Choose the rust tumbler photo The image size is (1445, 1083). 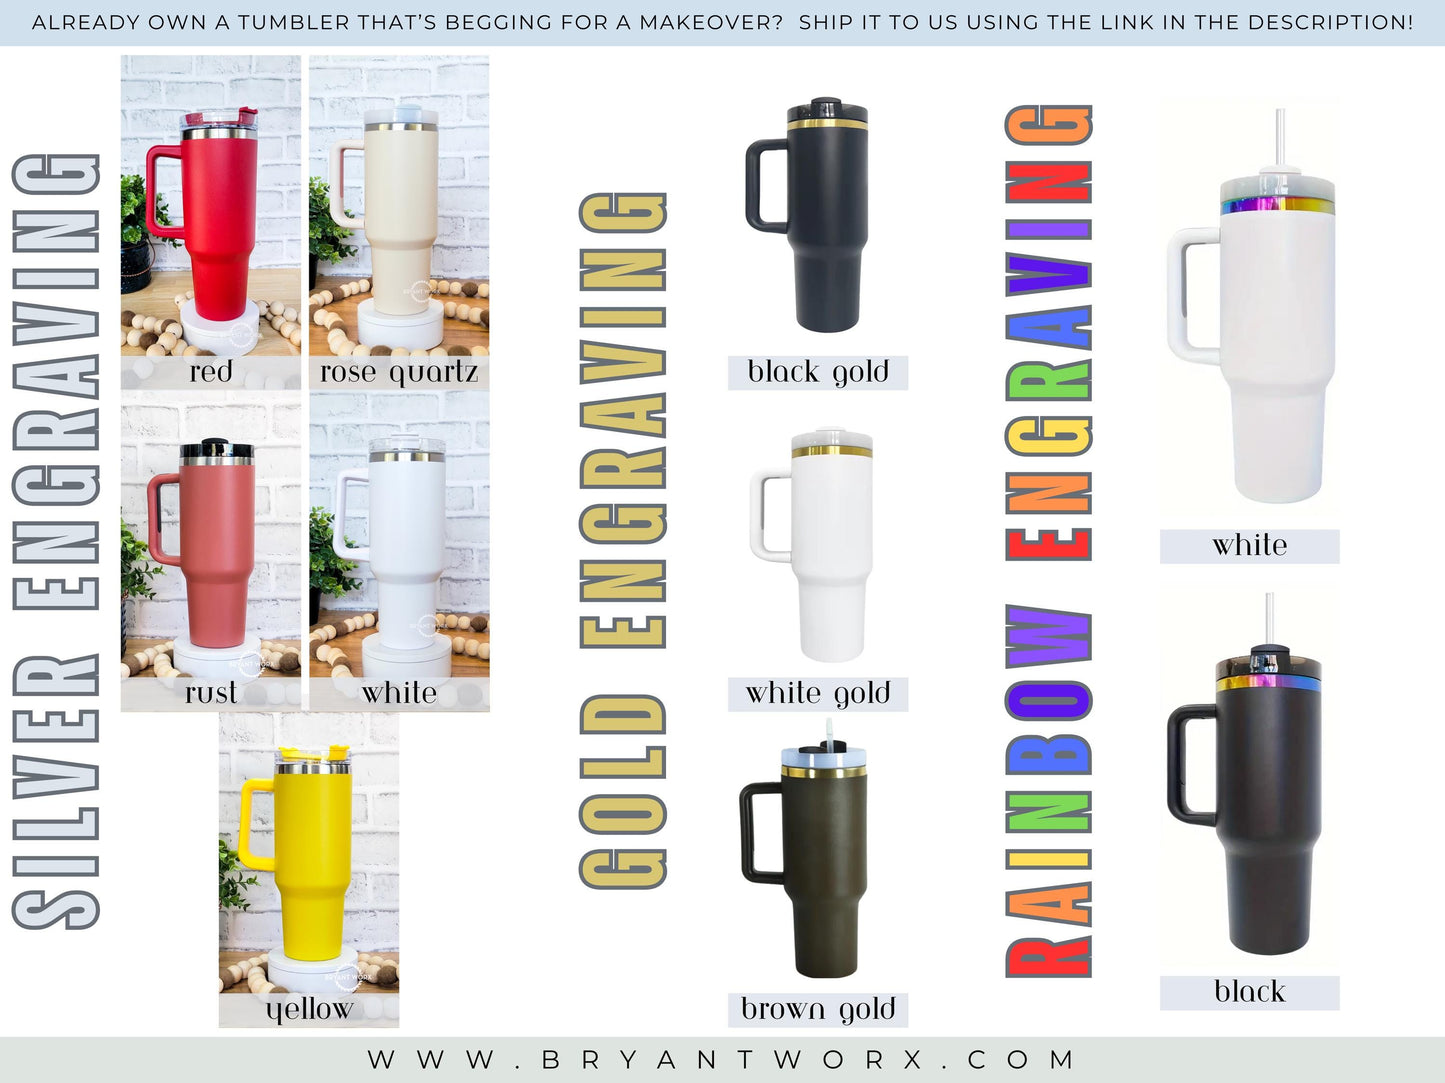click(x=211, y=540)
